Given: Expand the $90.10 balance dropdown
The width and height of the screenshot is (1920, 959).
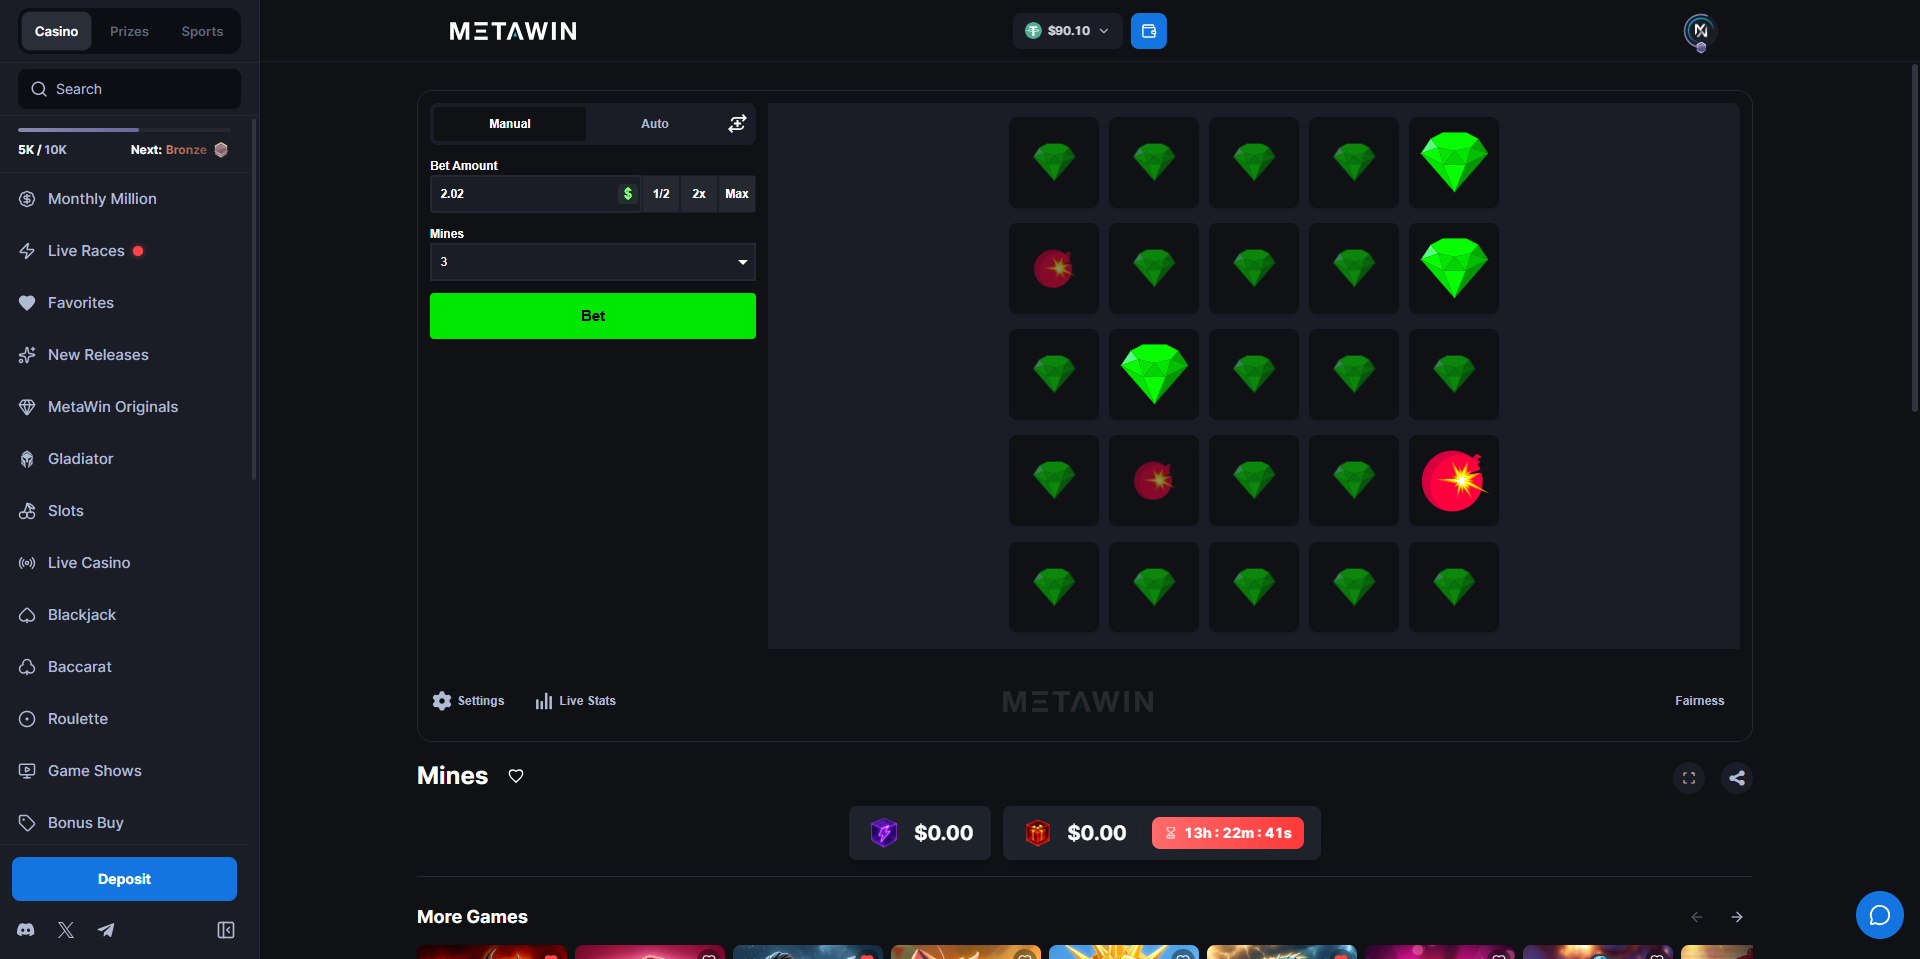Looking at the screenshot, I should [1068, 31].
